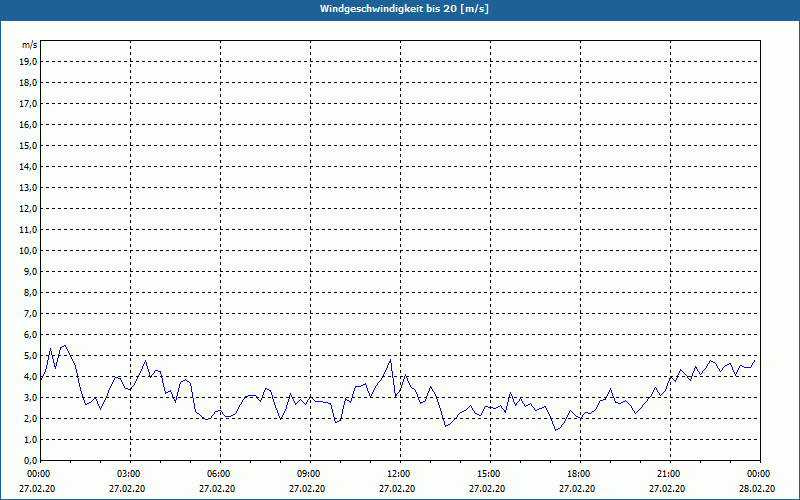Screen dimensions: 800x500
Task: Click the '18:00' time axis label
Action: (x=579, y=474)
